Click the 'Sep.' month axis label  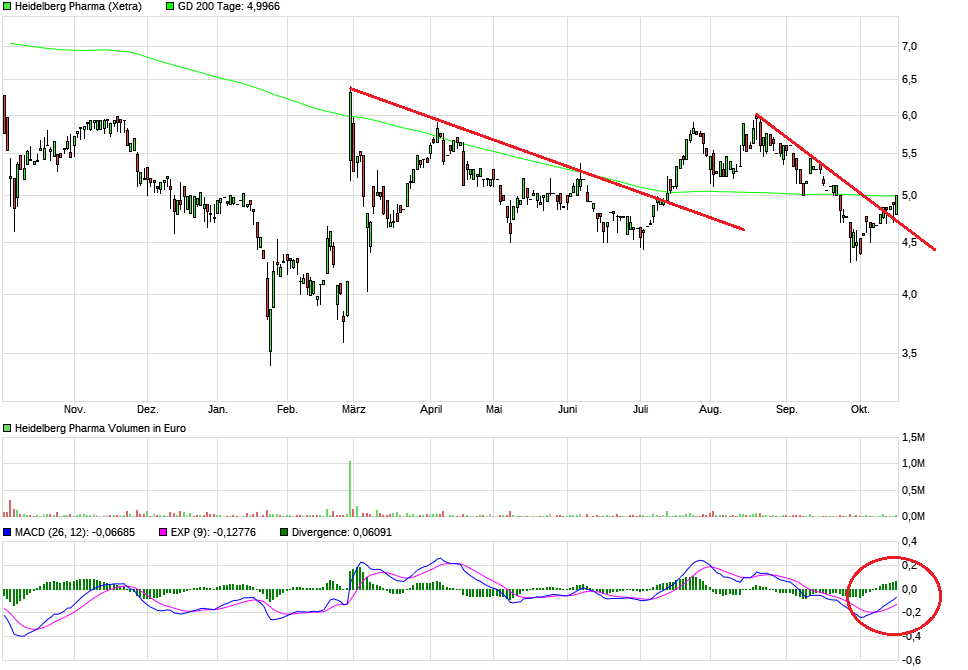tap(786, 409)
